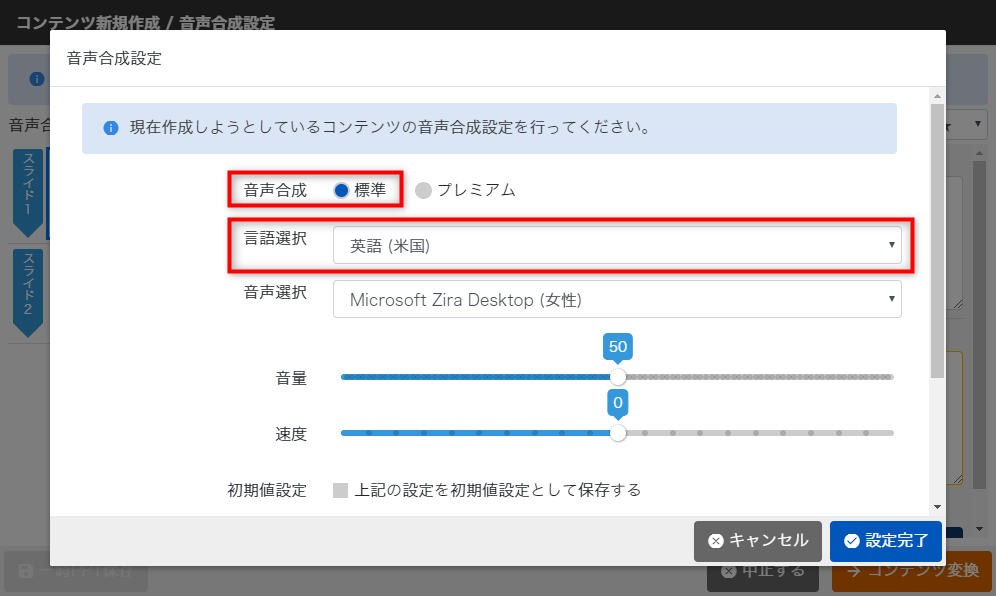Click the 速度 speed slider handle
The height and width of the screenshot is (596, 996).
[x=618, y=433]
